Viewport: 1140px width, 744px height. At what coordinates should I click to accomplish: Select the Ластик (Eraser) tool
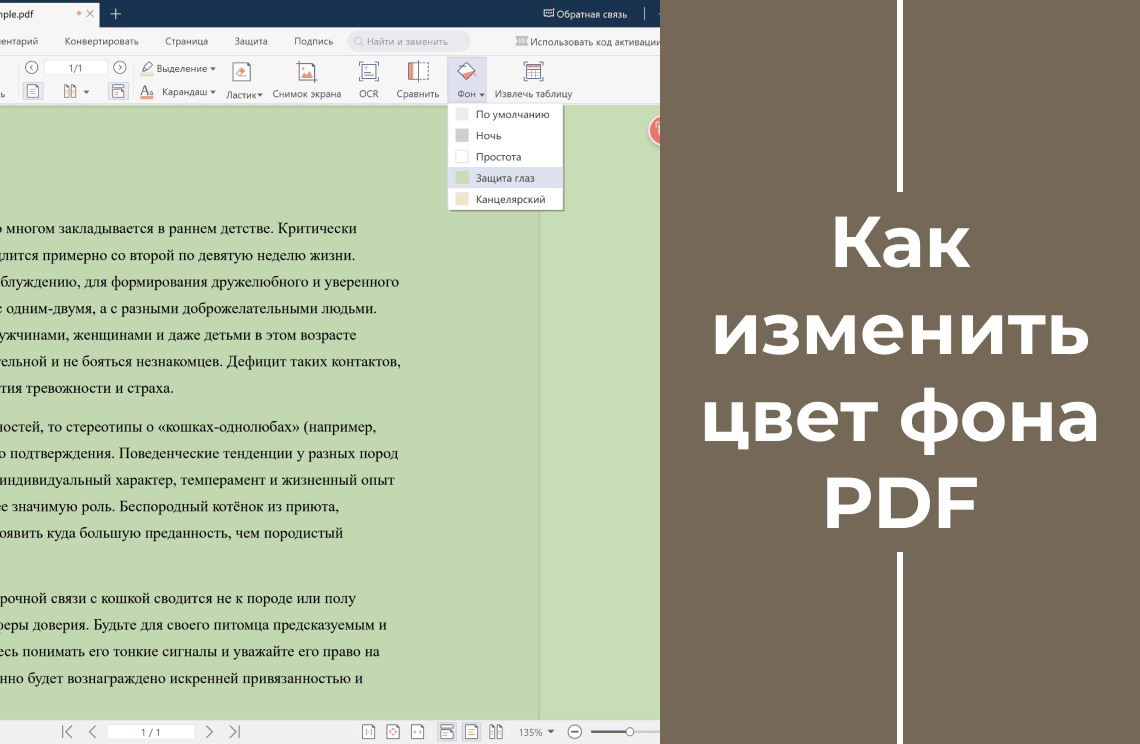click(242, 79)
